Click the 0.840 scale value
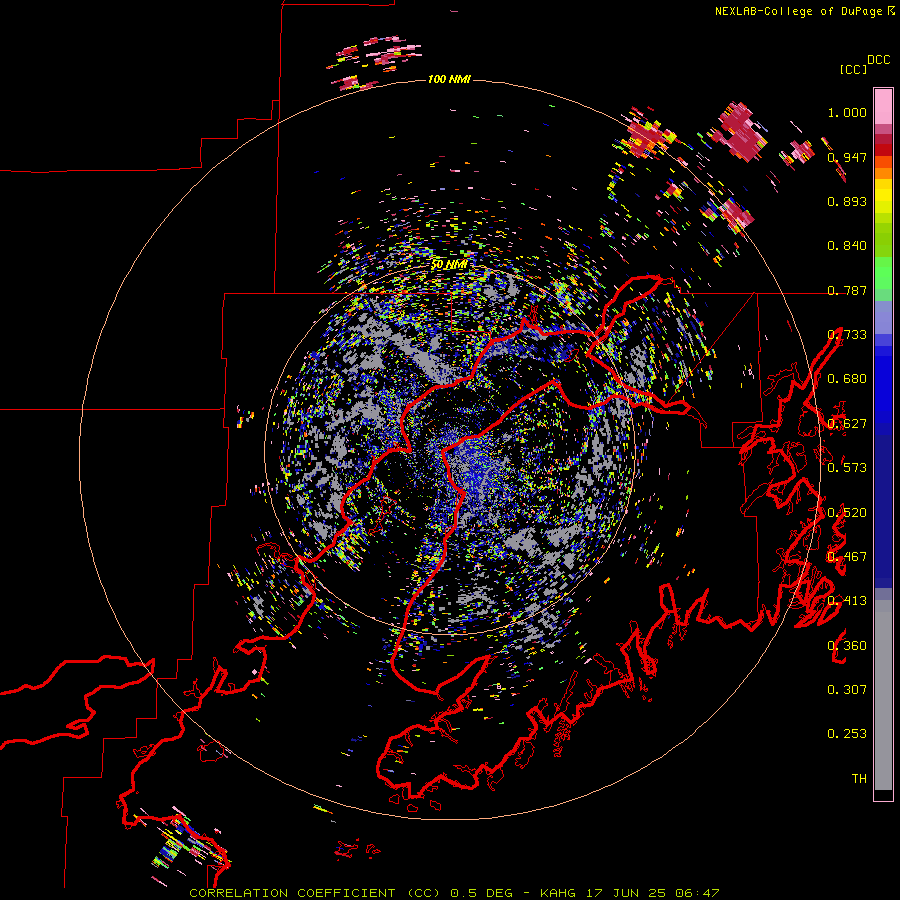This screenshot has height=900, width=900. click(x=847, y=246)
